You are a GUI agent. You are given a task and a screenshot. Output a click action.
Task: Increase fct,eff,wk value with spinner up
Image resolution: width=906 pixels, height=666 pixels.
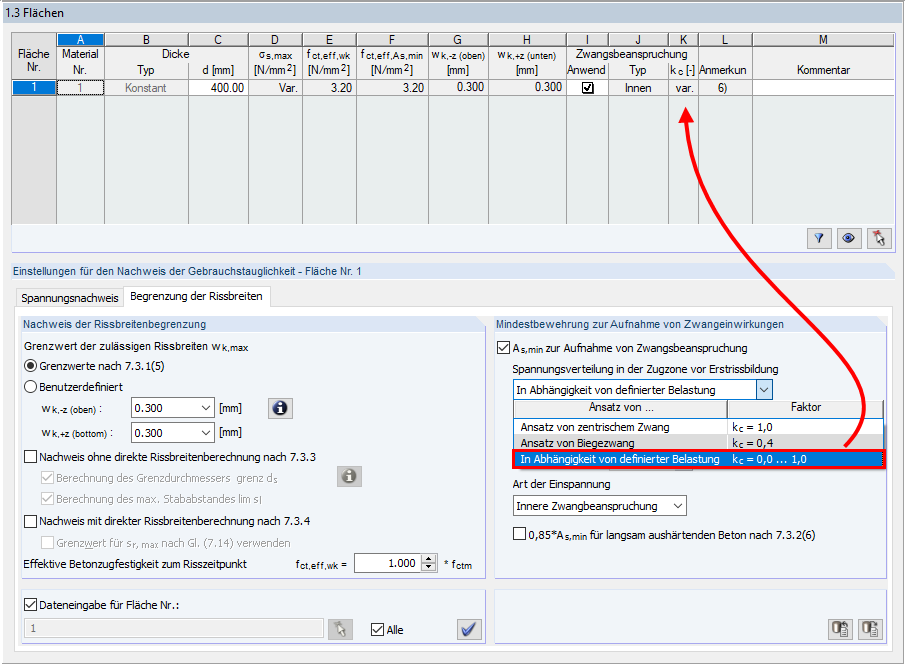click(x=428, y=559)
